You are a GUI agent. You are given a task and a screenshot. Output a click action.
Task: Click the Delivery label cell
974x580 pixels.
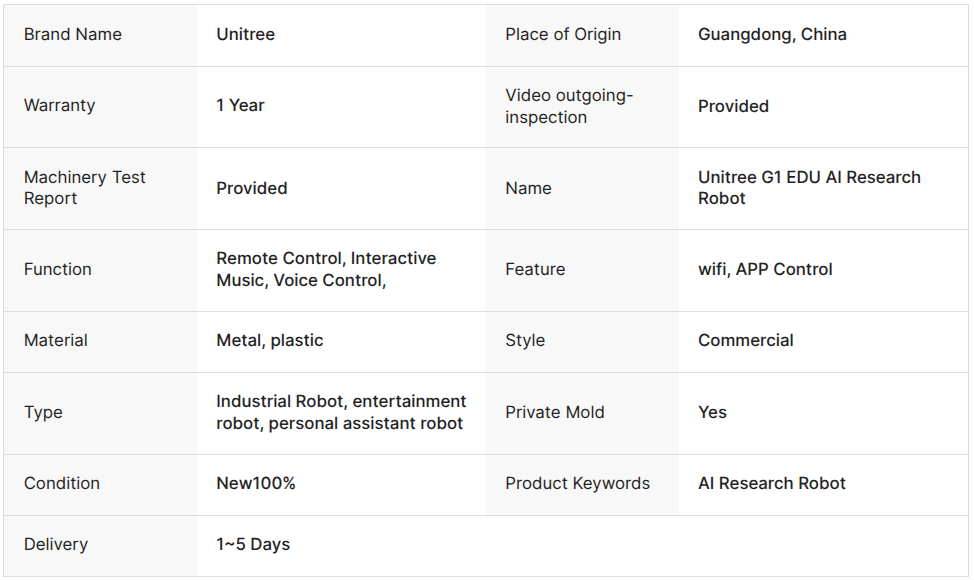[x=100, y=546]
